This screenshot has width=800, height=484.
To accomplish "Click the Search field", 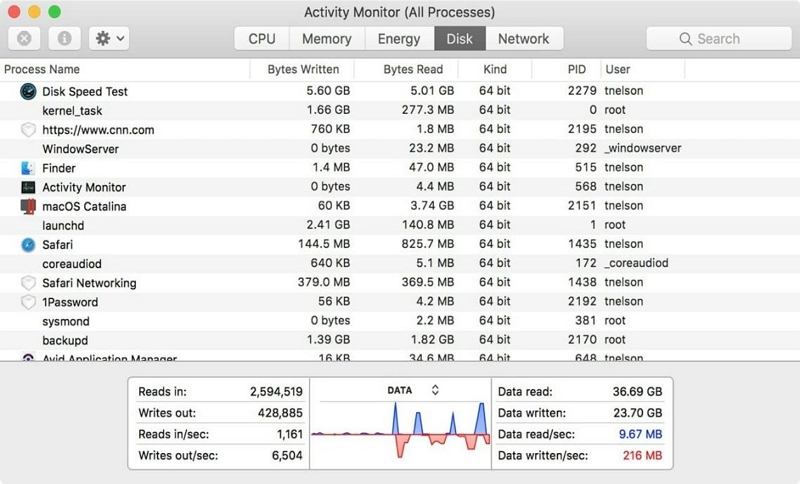I will (717, 39).
